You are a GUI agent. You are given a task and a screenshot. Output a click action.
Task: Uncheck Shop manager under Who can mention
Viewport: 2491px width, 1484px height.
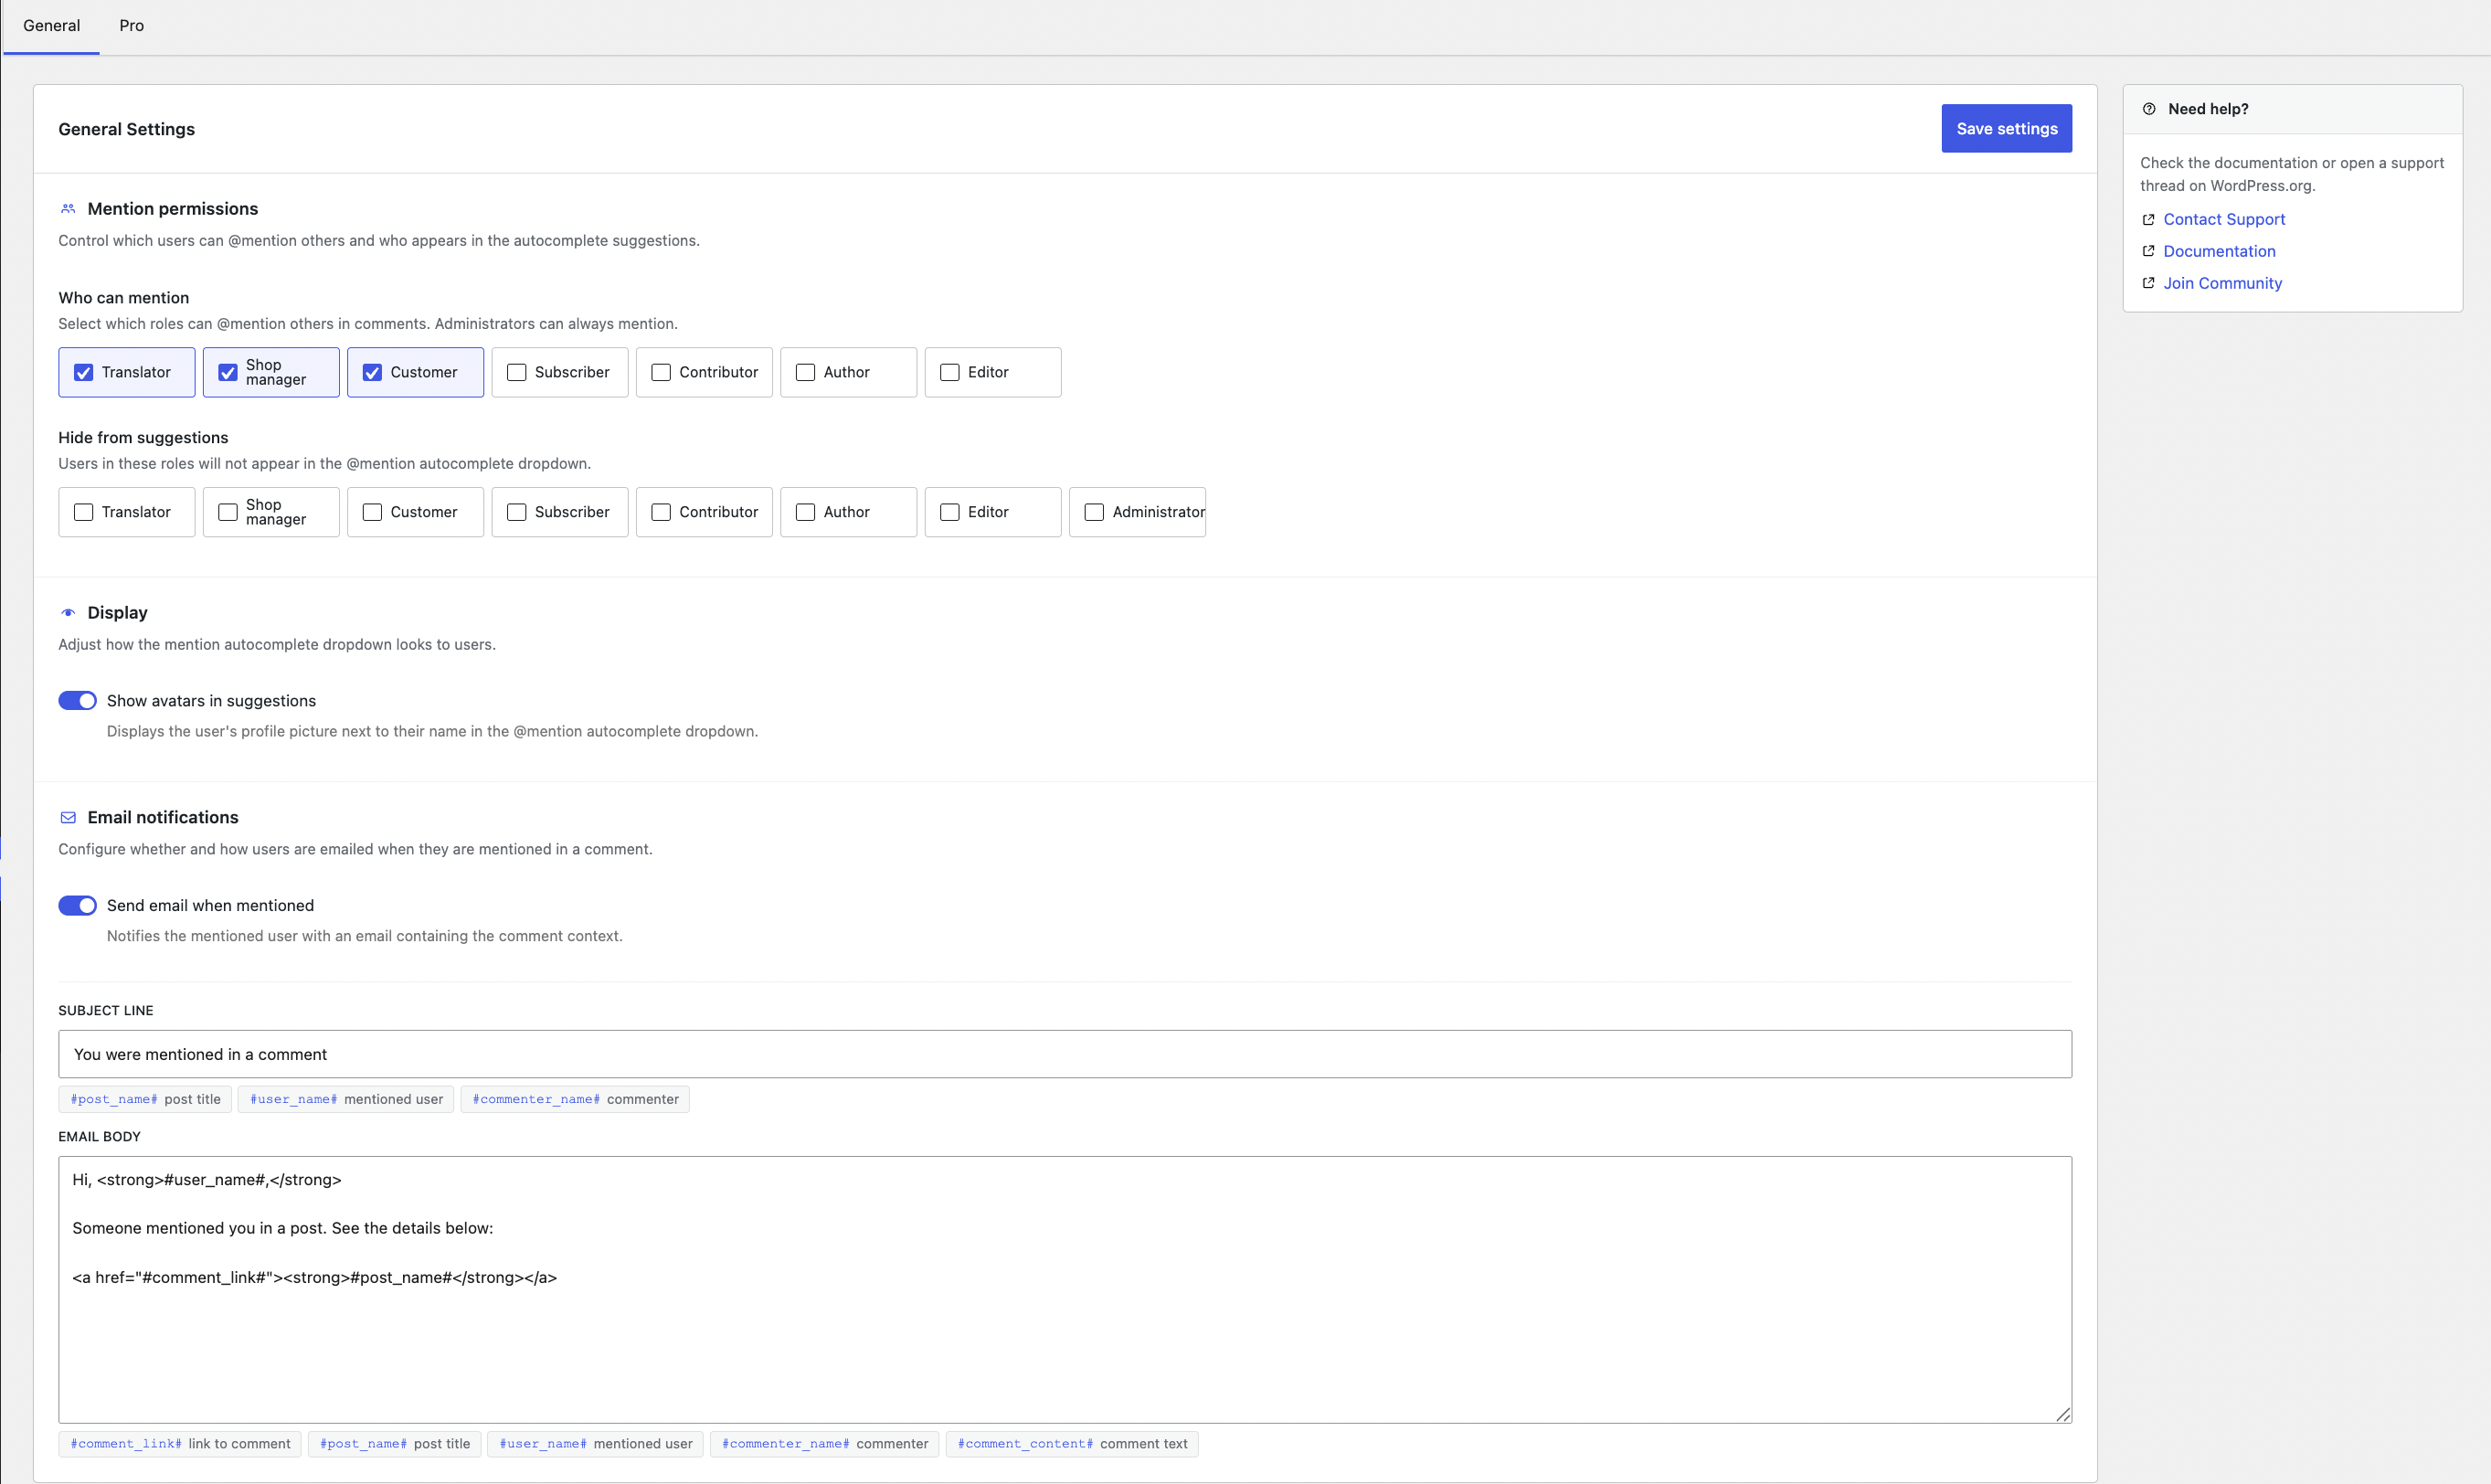point(228,373)
